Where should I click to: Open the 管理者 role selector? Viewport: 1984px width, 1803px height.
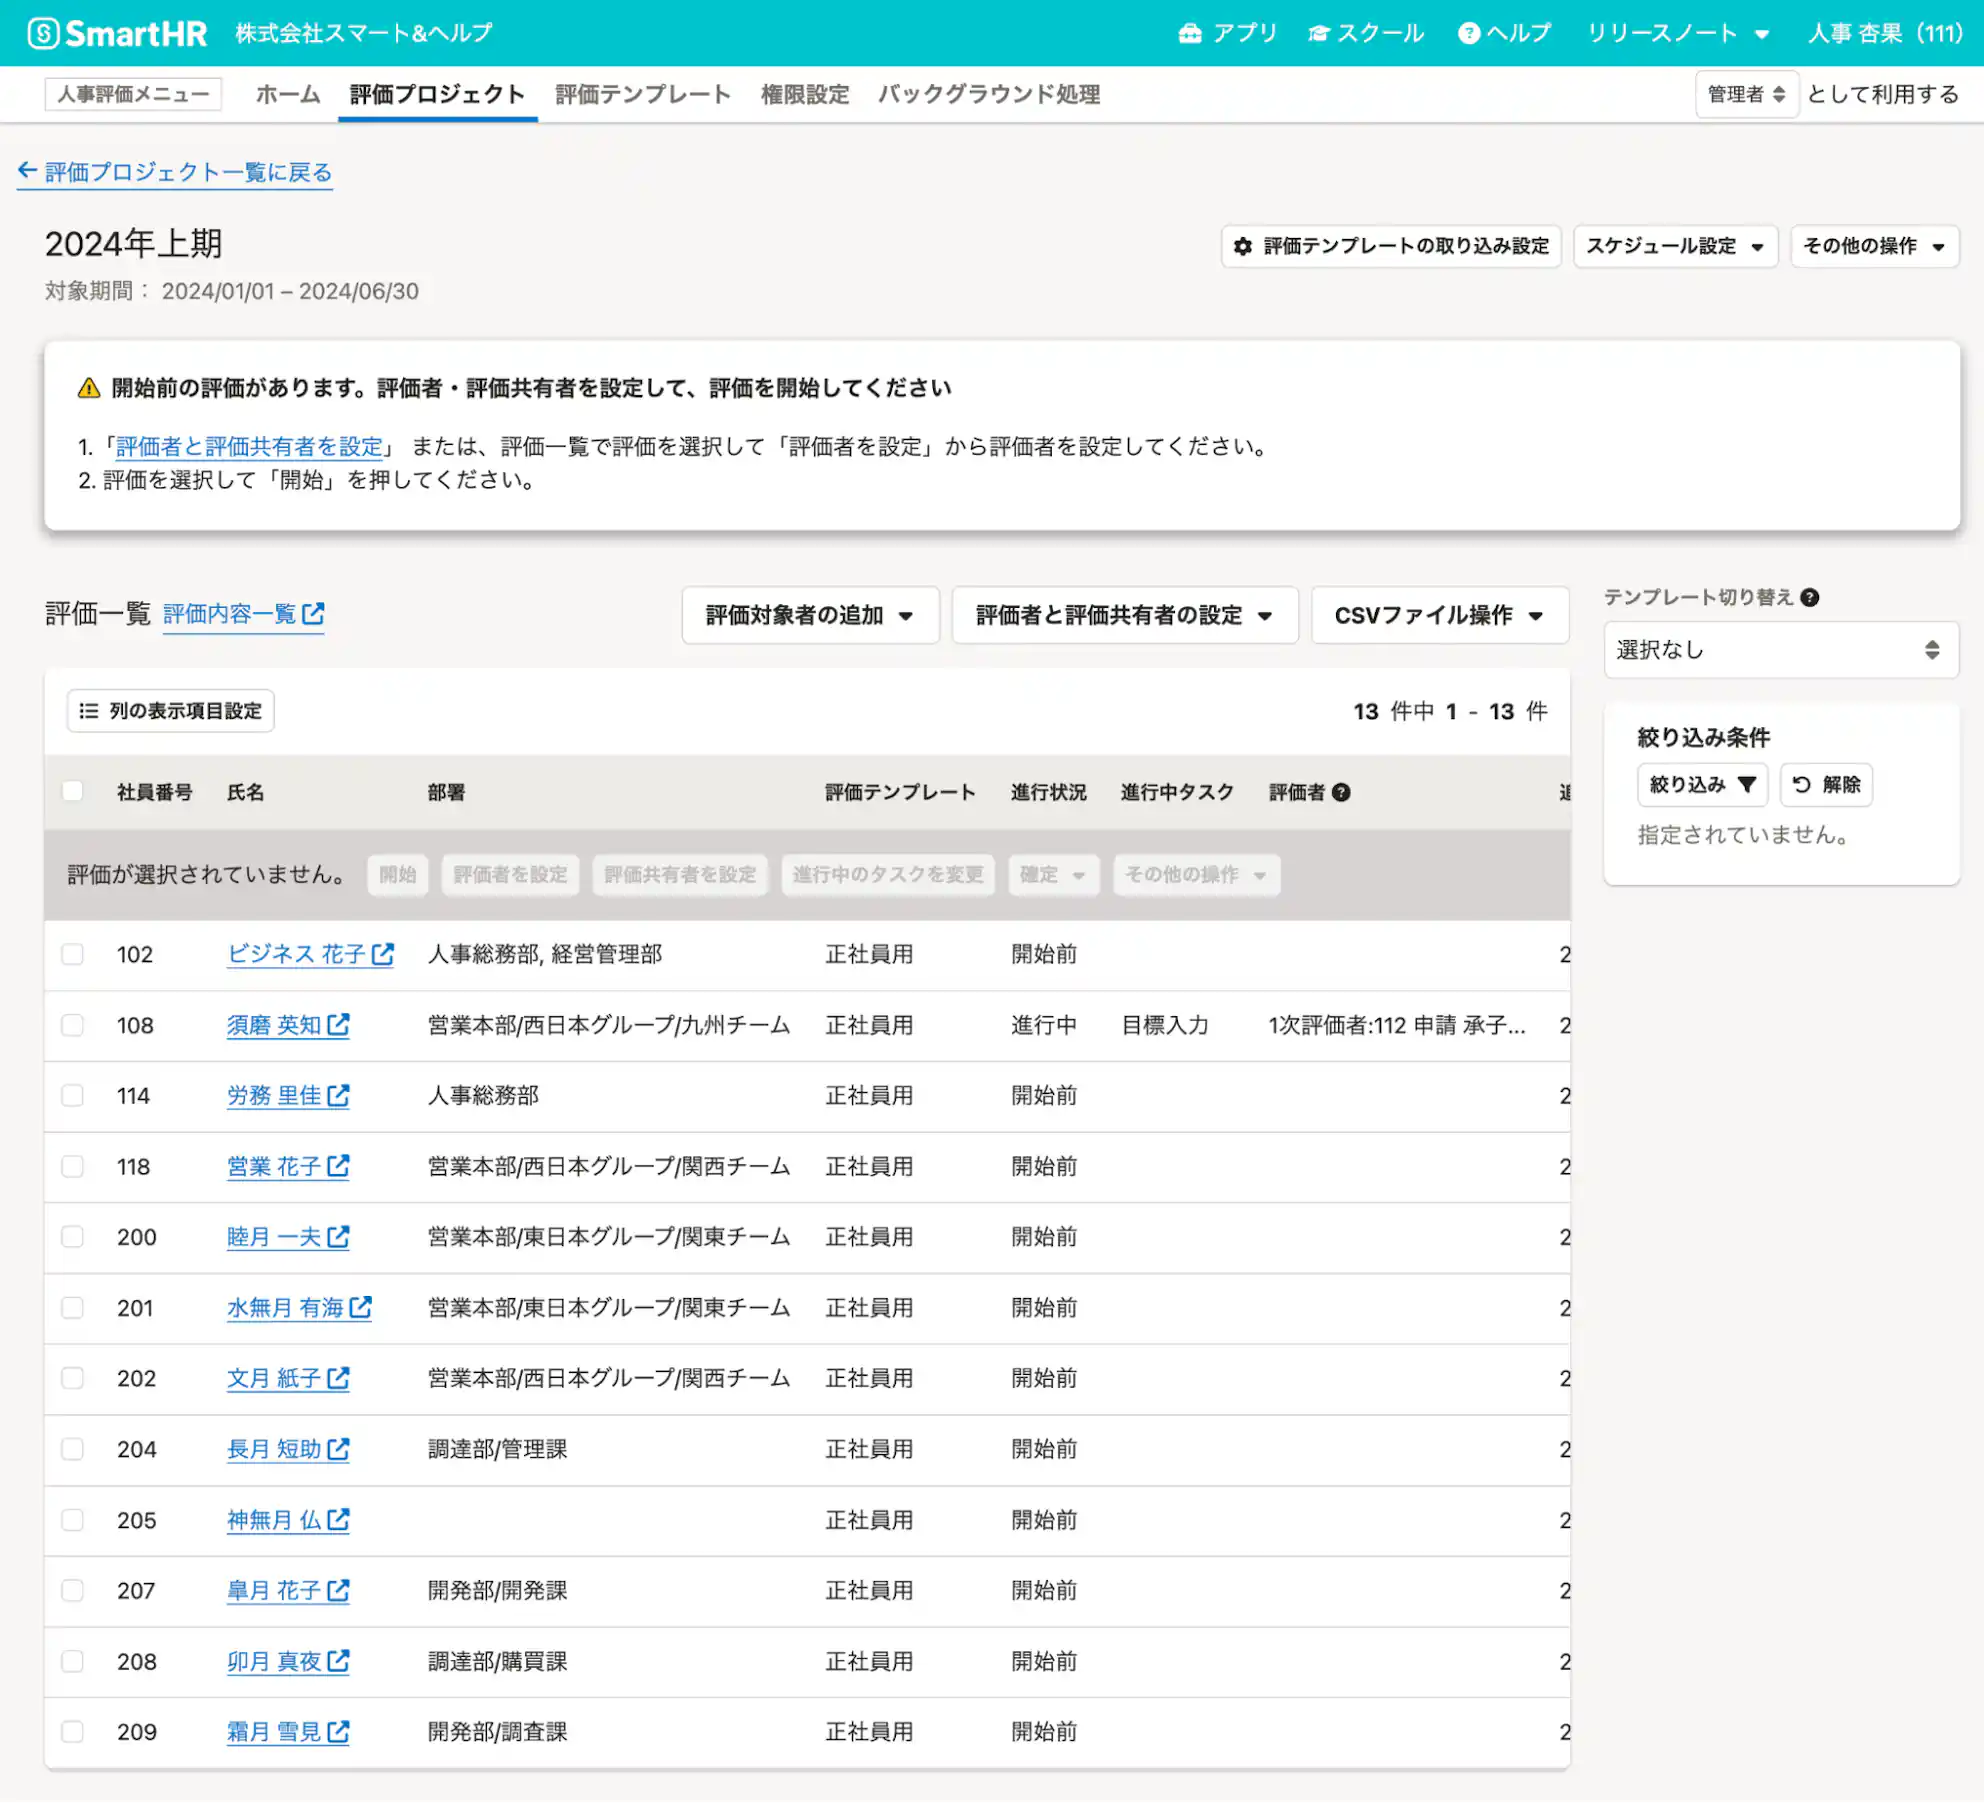[1747, 94]
